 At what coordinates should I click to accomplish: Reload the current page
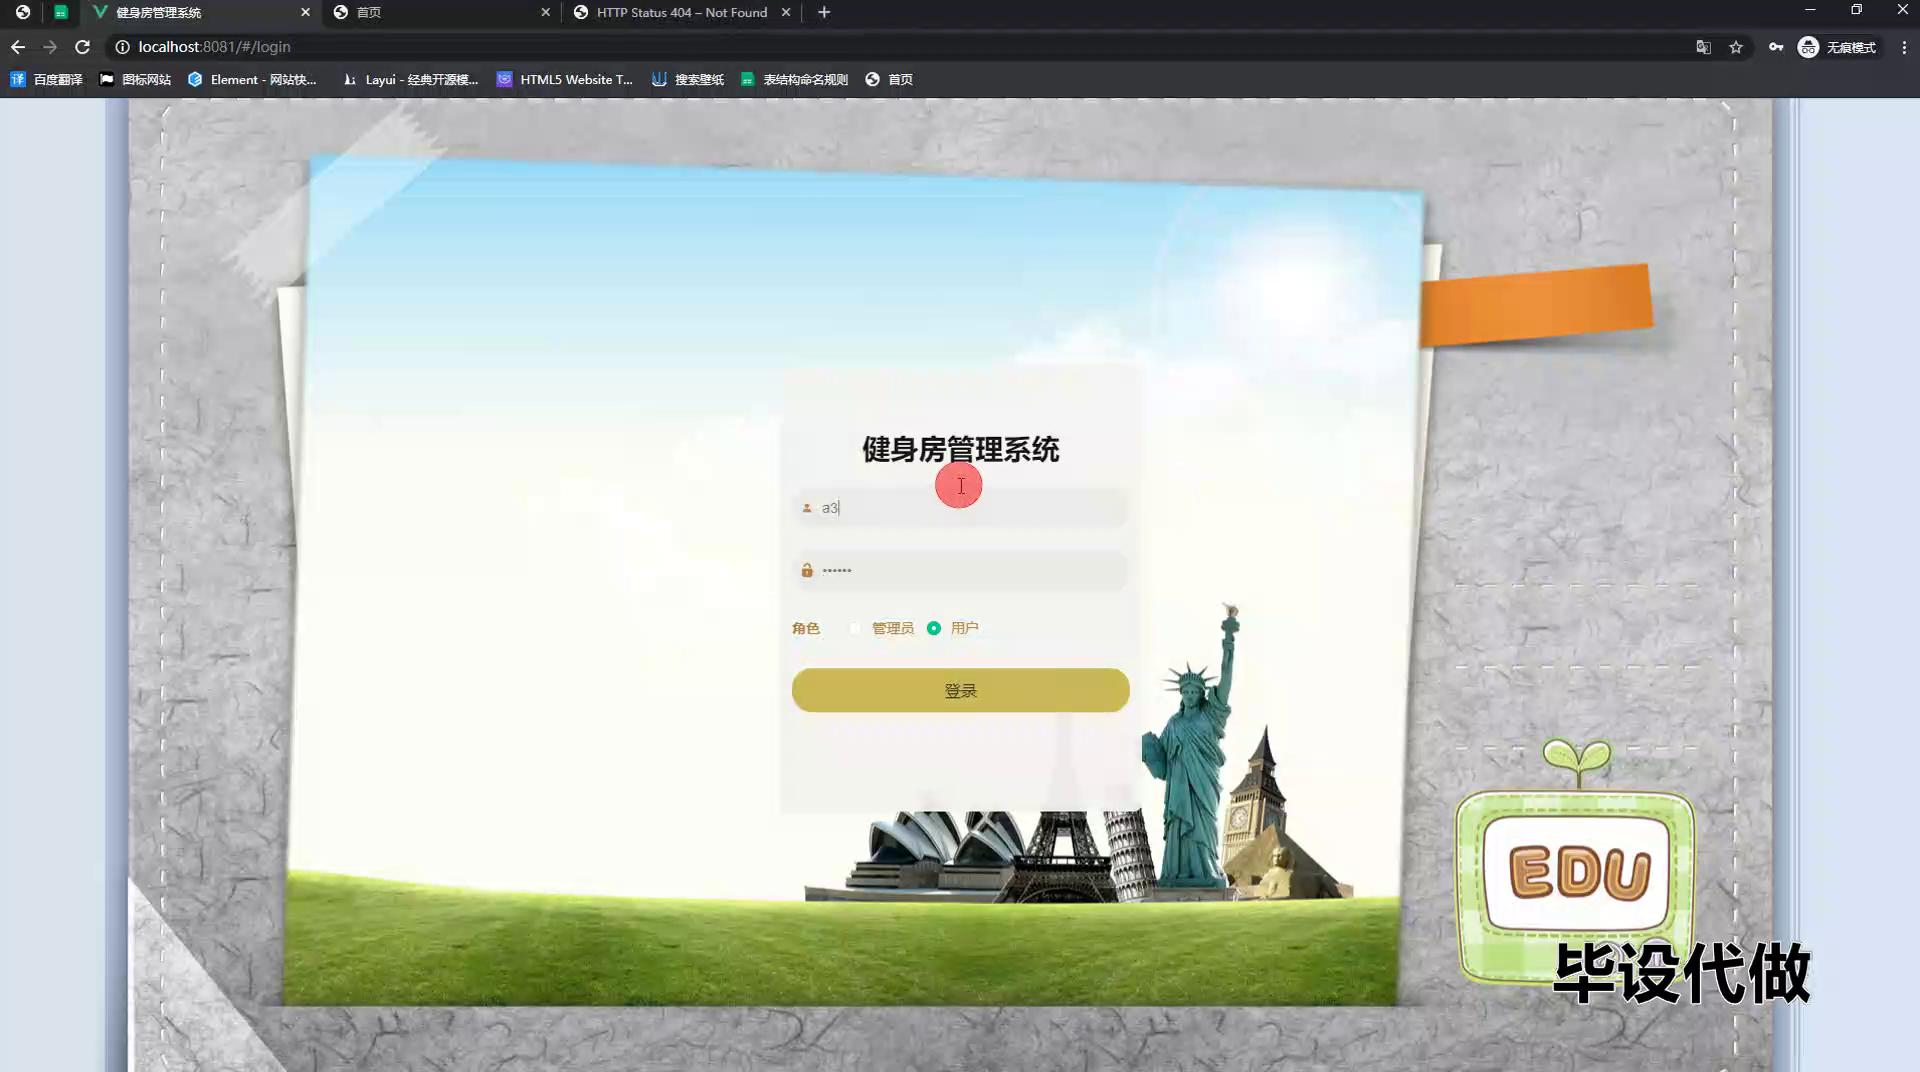point(83,47)
